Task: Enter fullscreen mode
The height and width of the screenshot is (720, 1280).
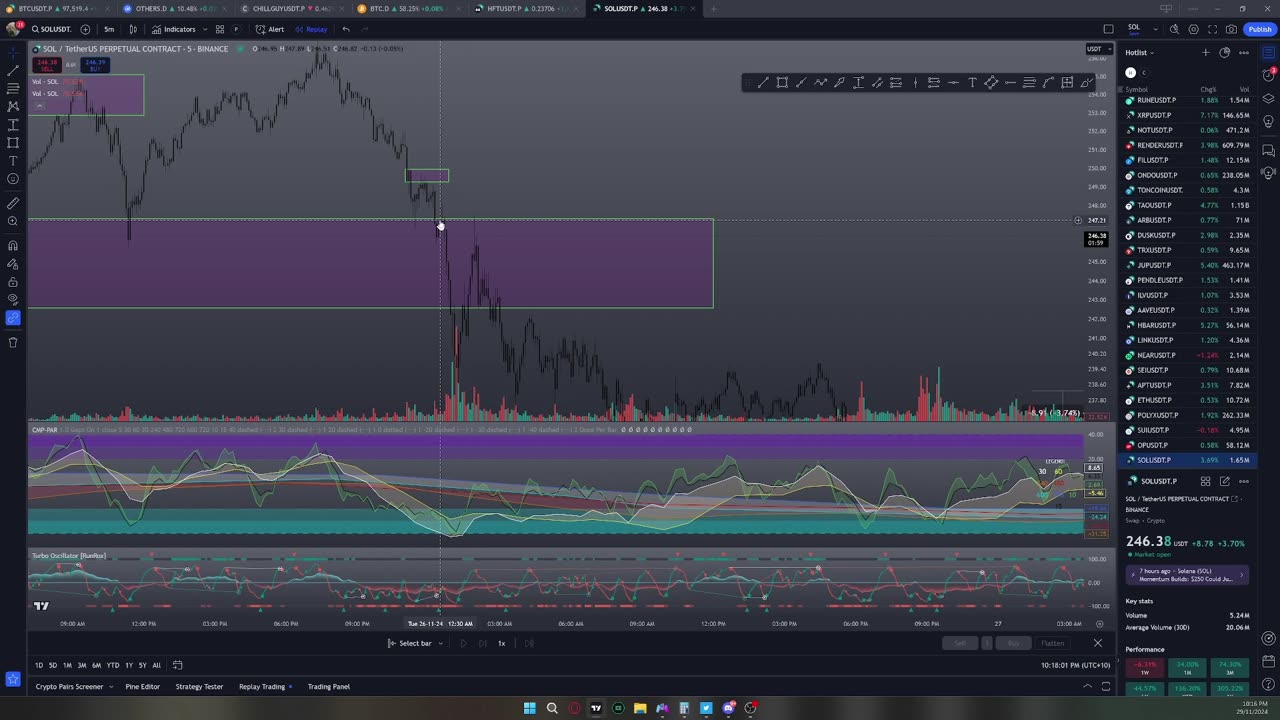Action: pos(1212,29)
